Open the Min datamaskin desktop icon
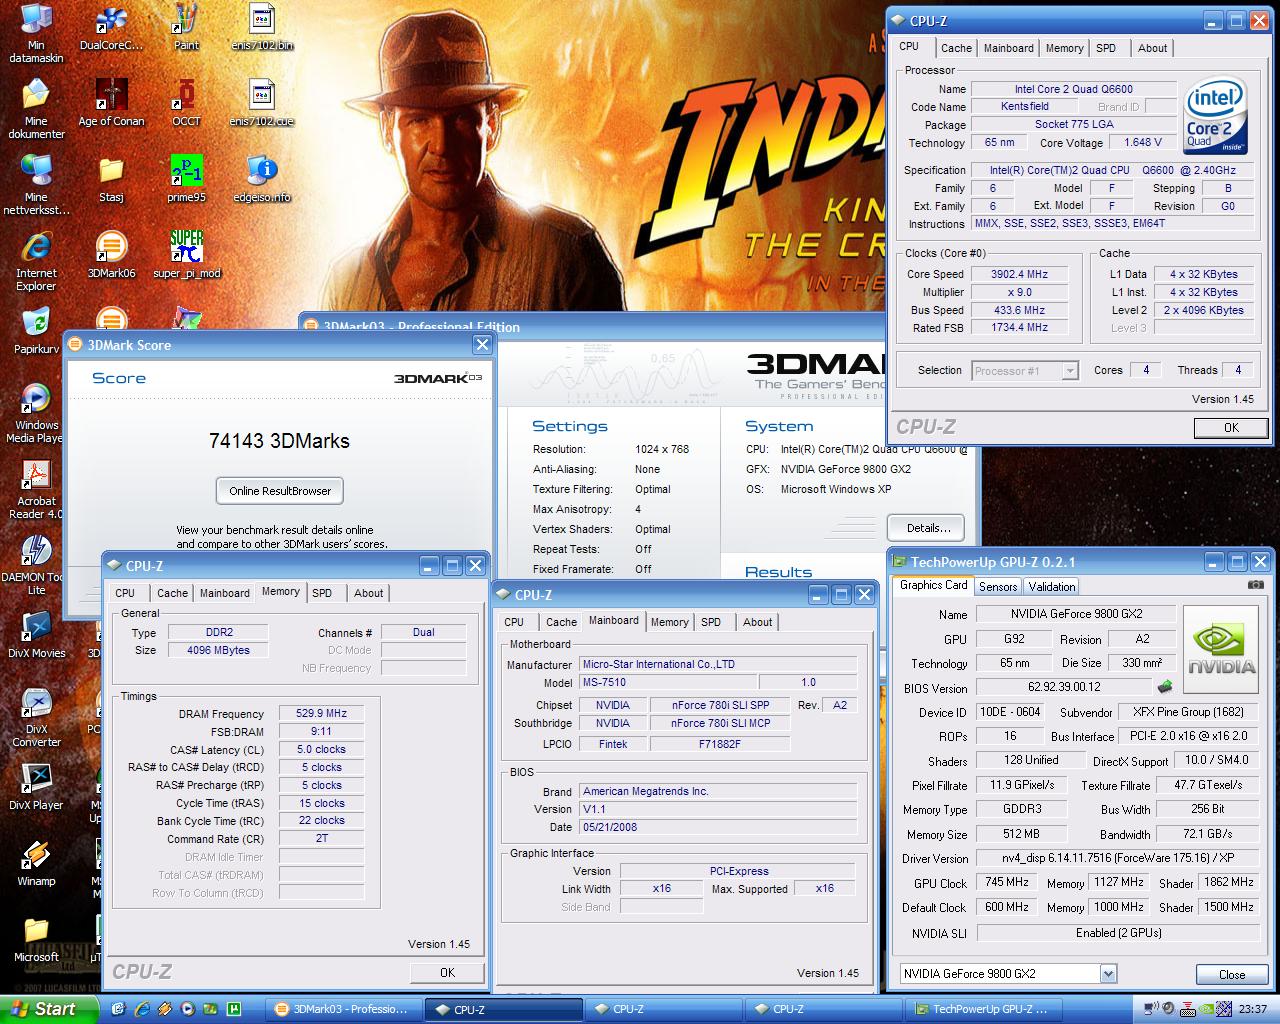Image resolution: width=1280 pixels, height=1024 pixels. [x=36, y=33]
